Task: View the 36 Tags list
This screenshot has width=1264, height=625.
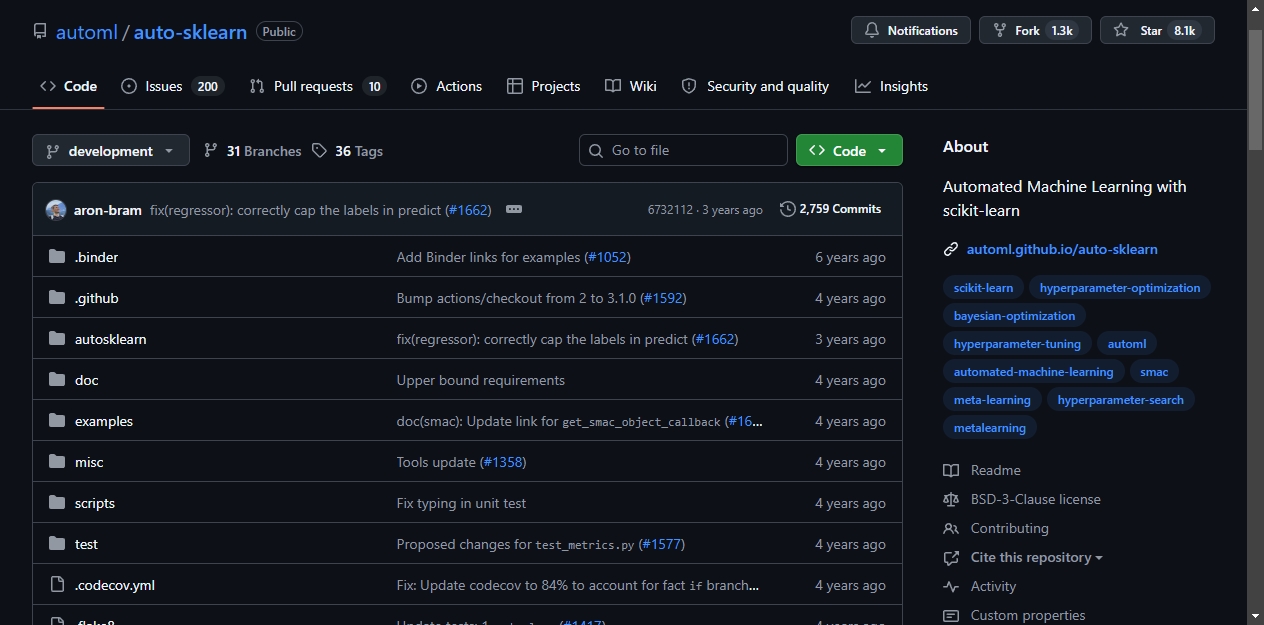Action: [x=347, y=151]
